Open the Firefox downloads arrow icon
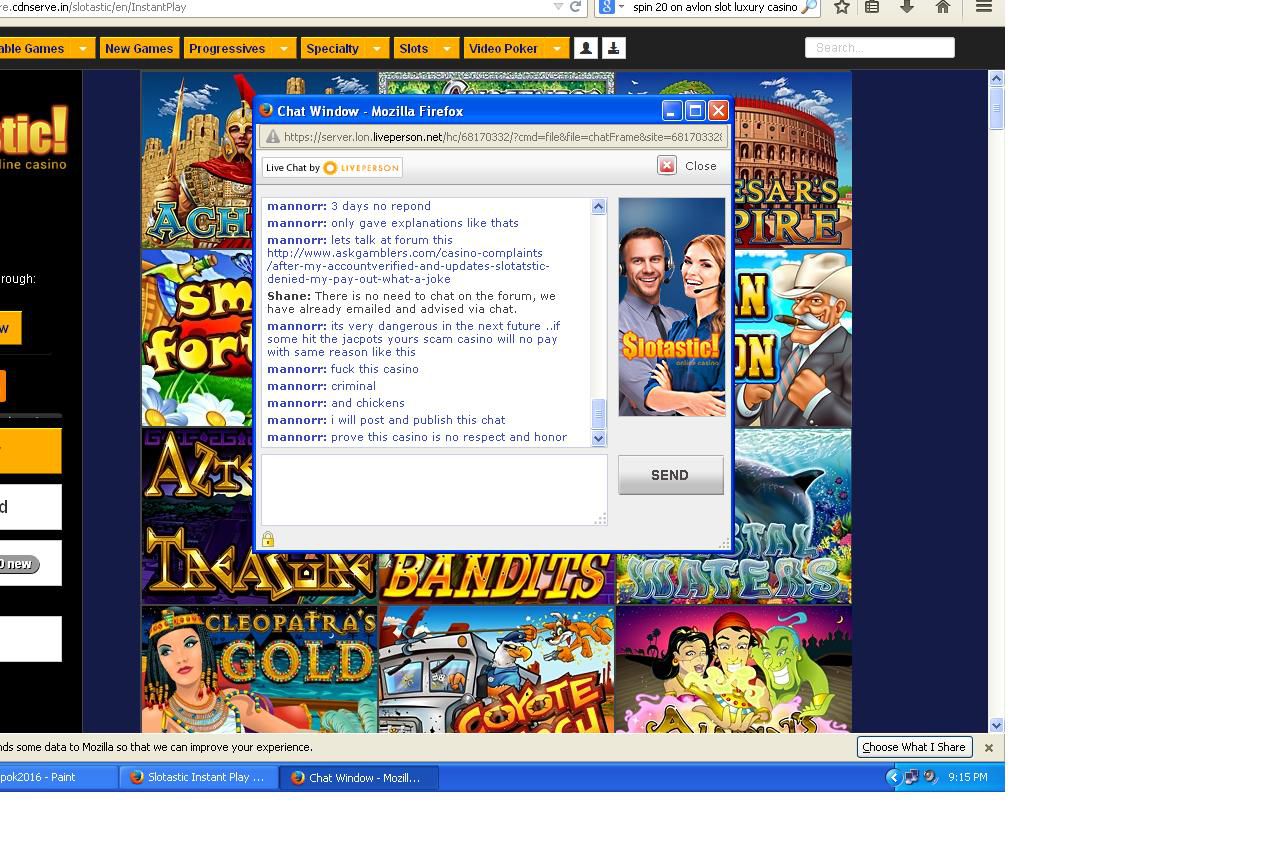This screenshot has height=864, width=1280. 907,7
